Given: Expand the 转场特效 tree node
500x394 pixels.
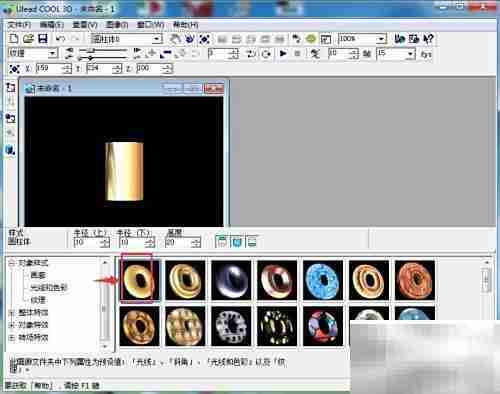Looking at the screenshot, I should (x=12, y=338).
